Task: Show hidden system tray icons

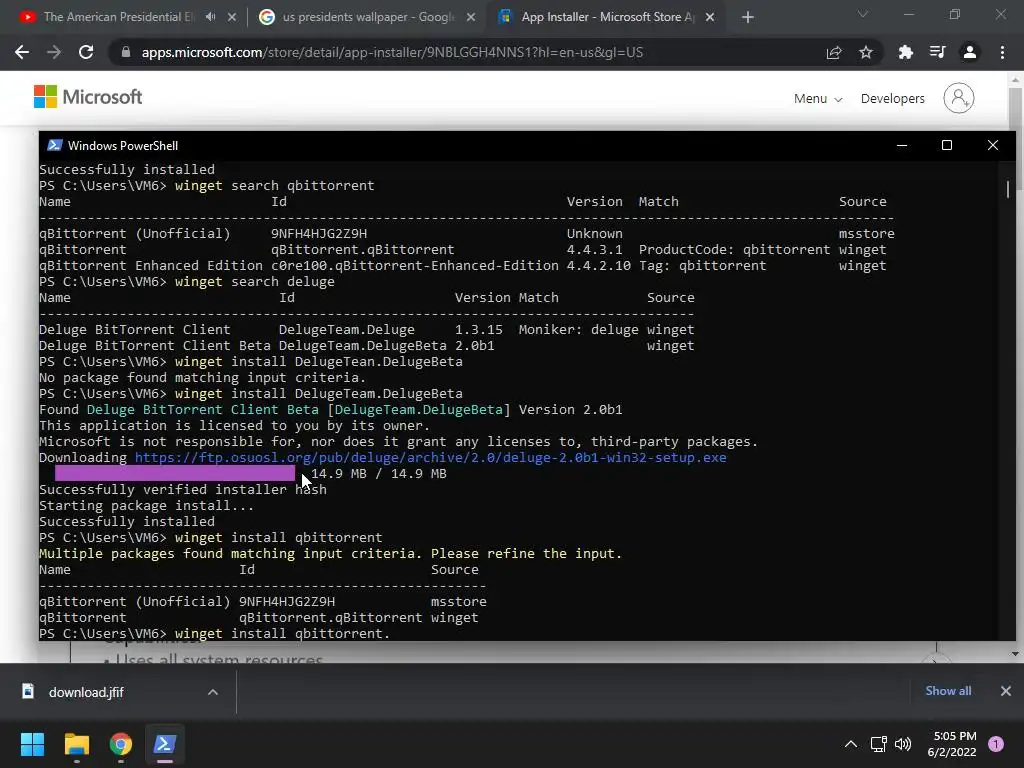Action: (851, 744)
